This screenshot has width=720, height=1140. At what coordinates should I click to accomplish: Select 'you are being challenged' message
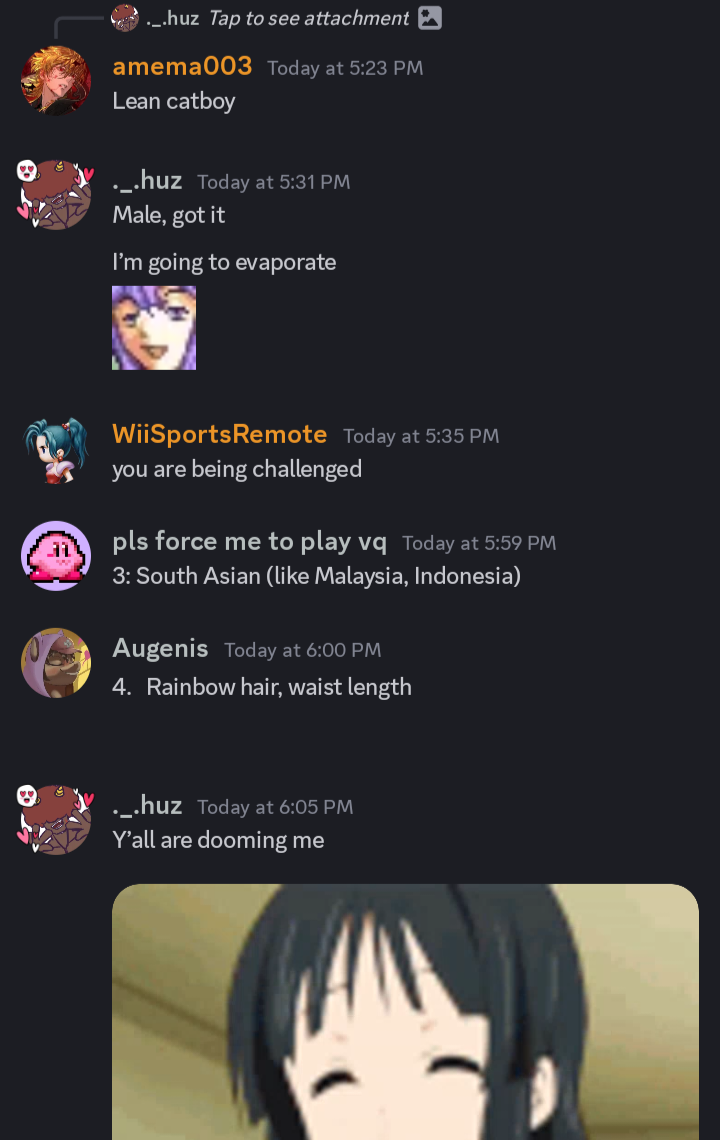pyautogui.click(x=237, y=469)
